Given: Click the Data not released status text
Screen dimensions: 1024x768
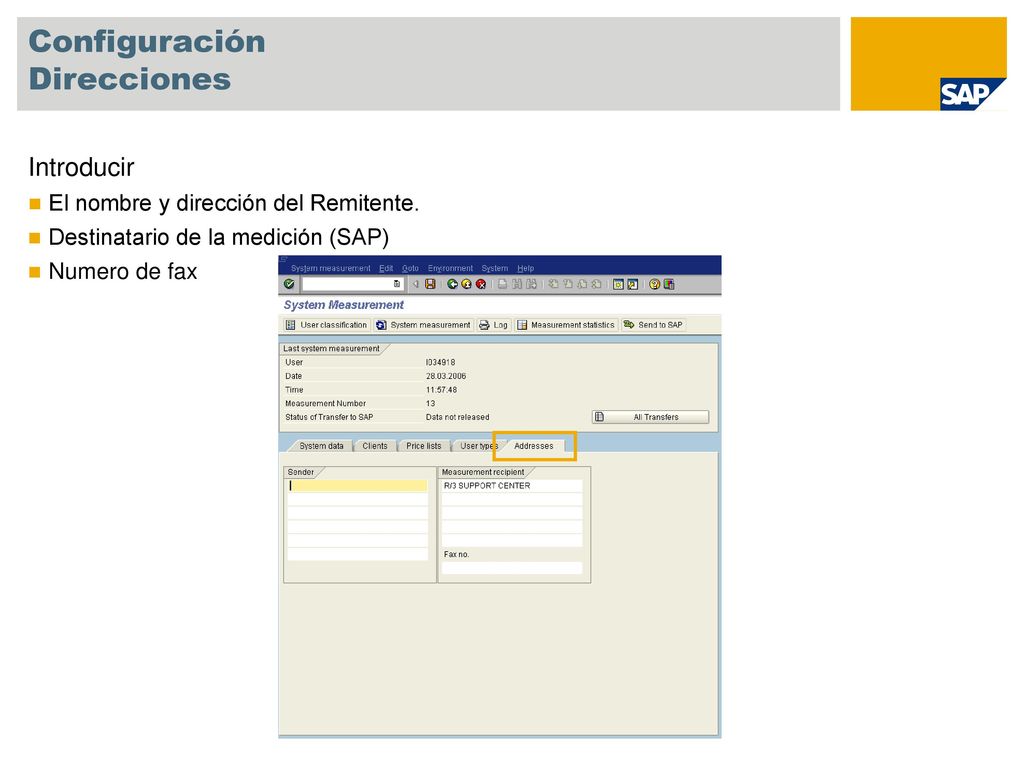Looking at the screenshot, I should [457, 417].
